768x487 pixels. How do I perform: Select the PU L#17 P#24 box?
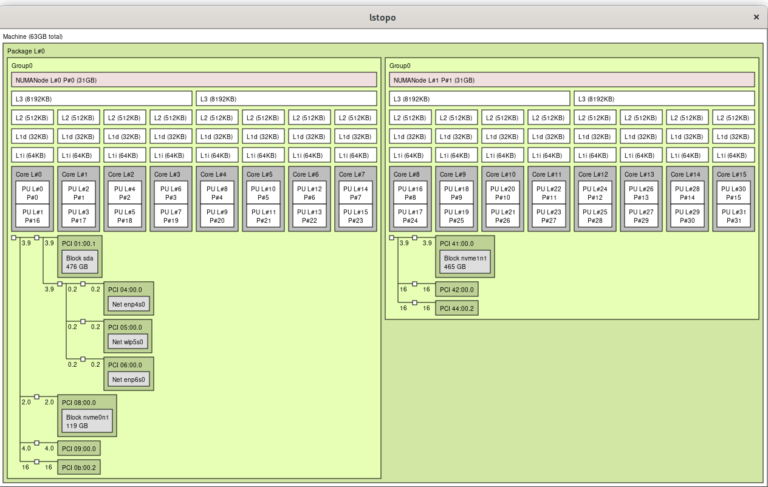click(x=411, y=216)
